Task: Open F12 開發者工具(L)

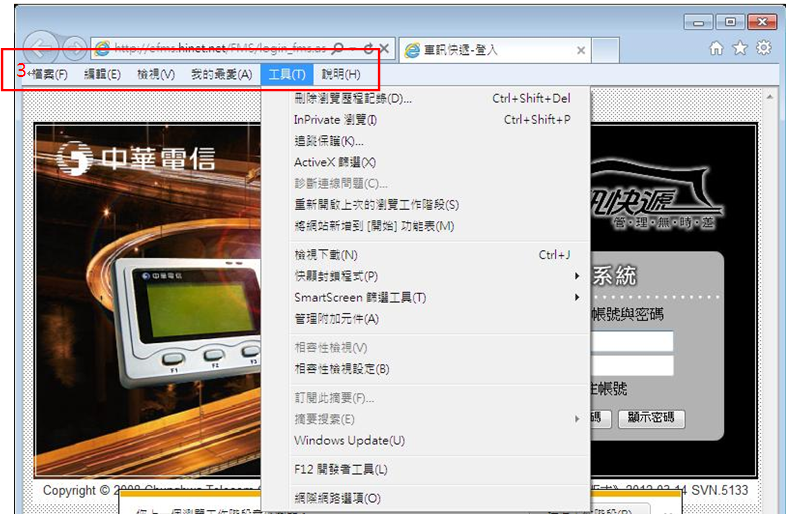Action: (x=426, y=469)
